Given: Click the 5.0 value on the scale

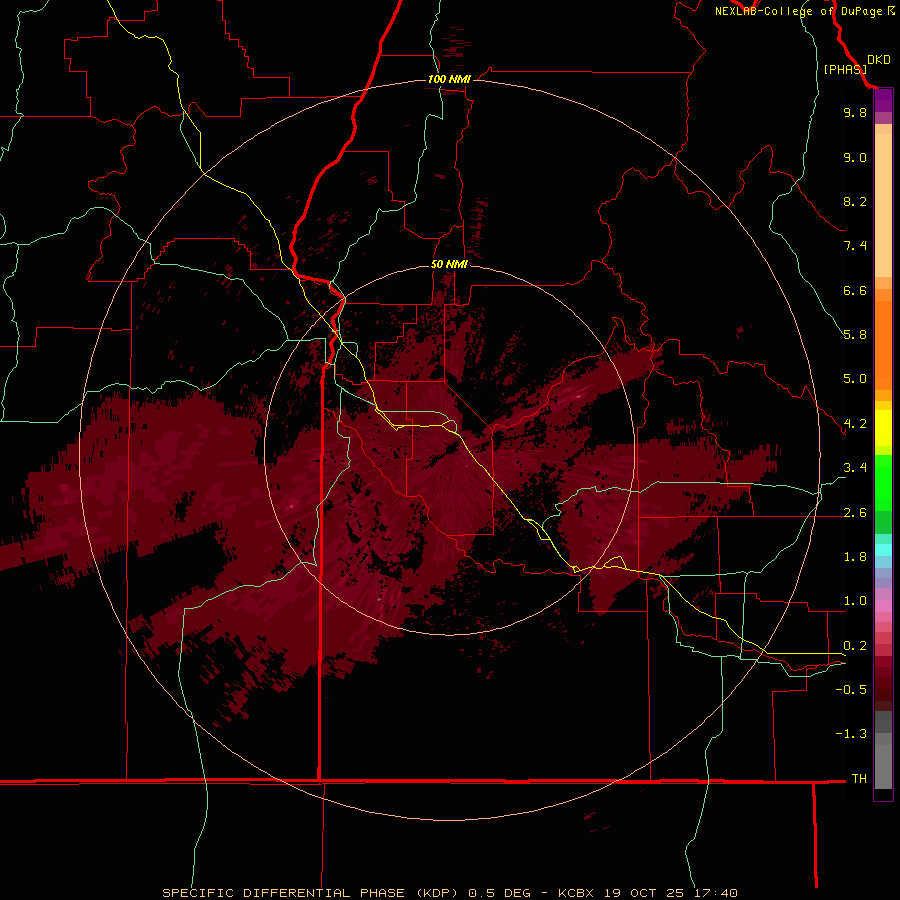Looking at the screenshot, I should (x=855, y=379).
